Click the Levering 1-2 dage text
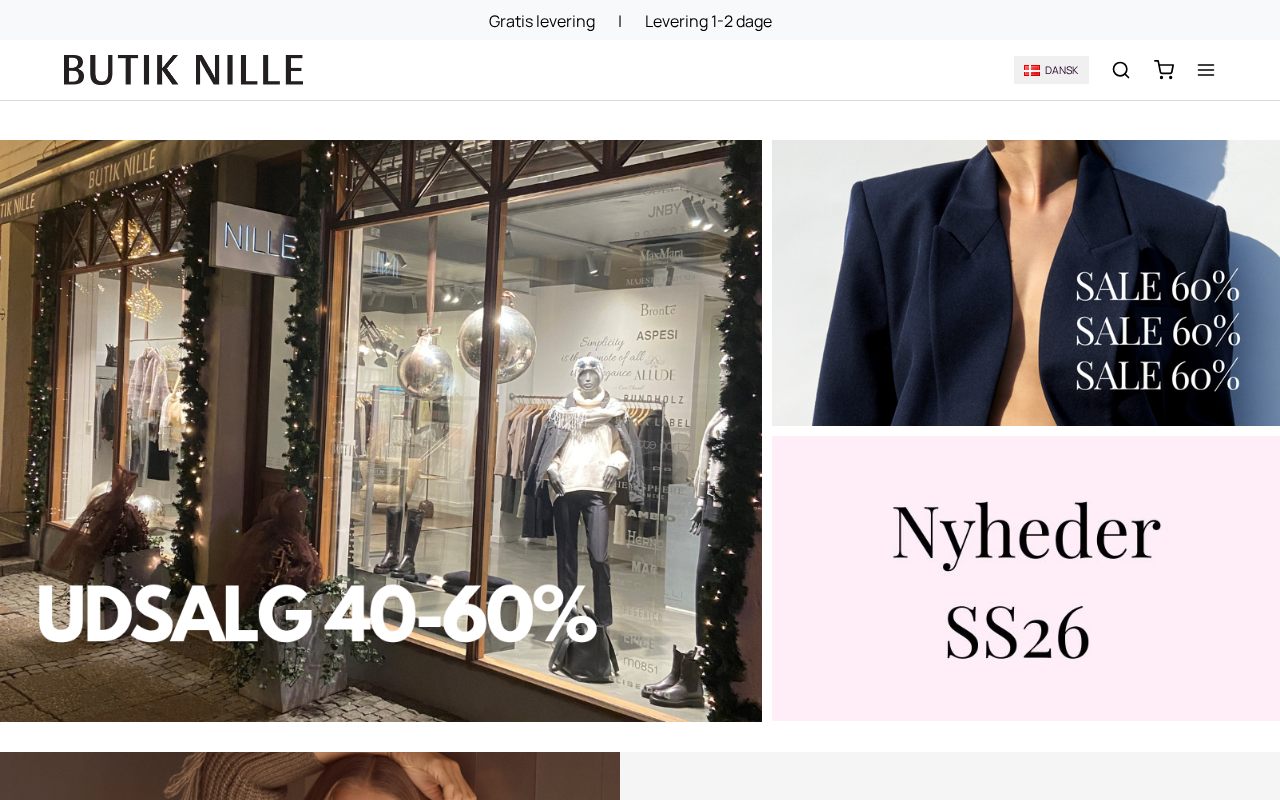This screenshot has width=1280, height=800. (708, 21)
